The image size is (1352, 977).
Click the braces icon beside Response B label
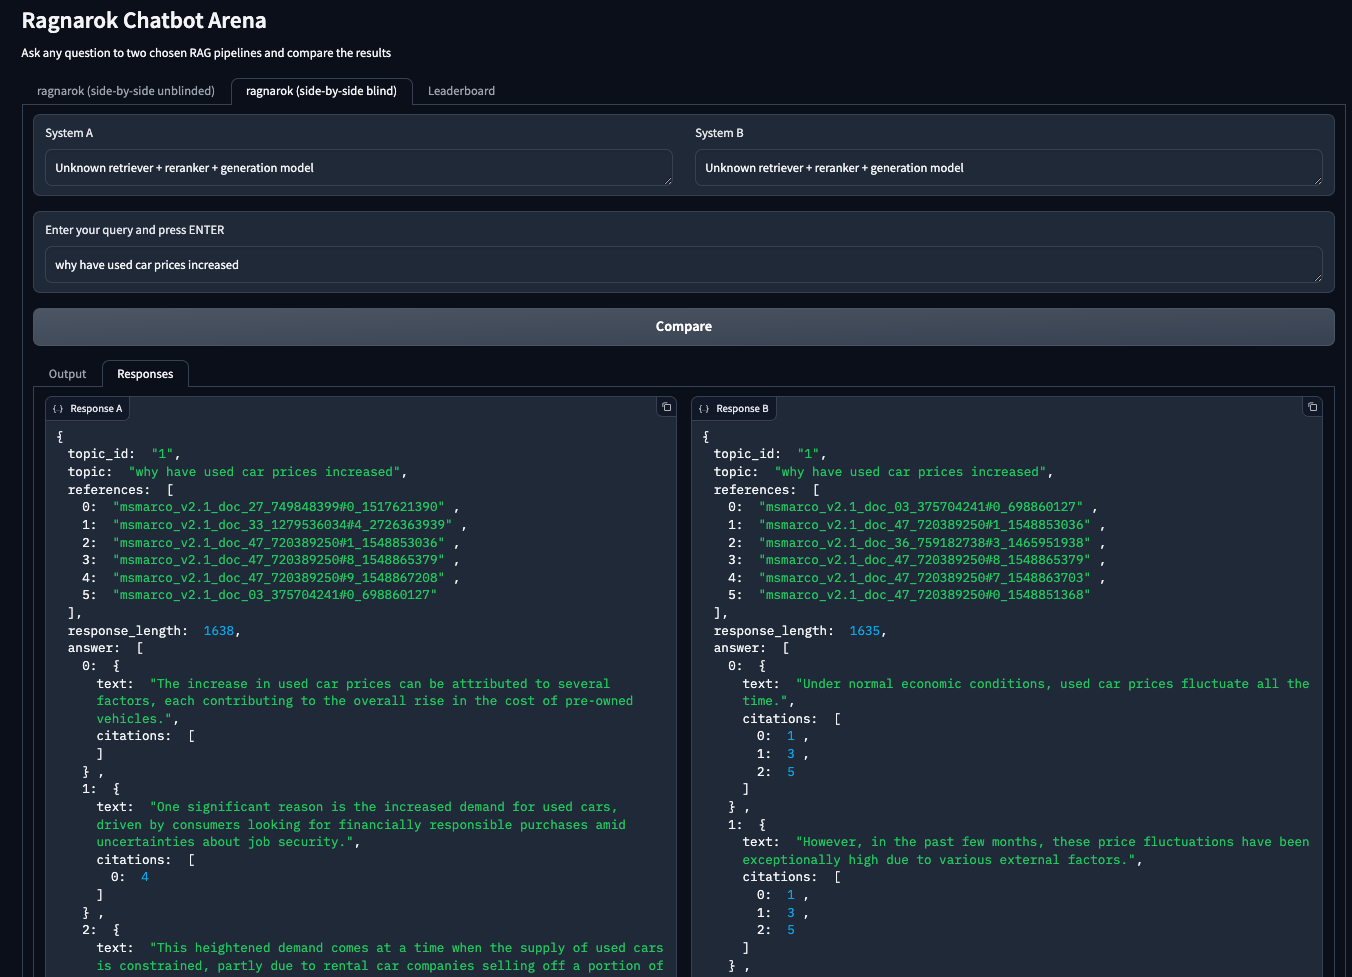point(704,409)
